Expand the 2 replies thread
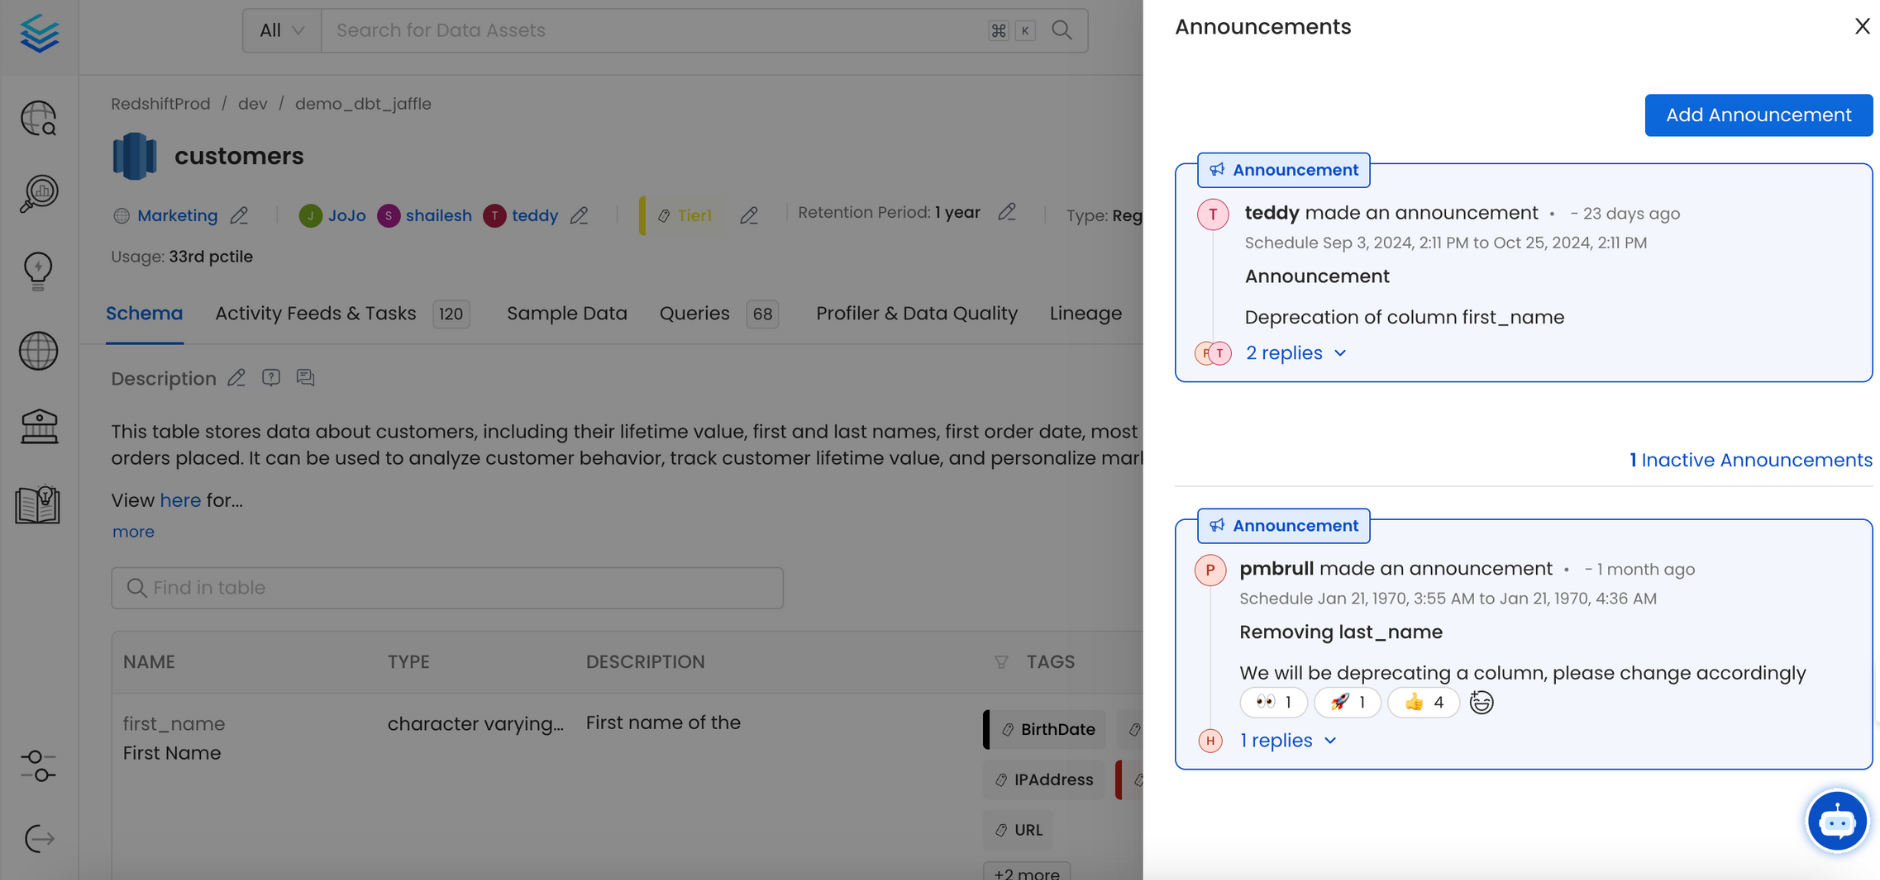The height and width of the screenshot is (880, 1880). pyautogui.click(x=1295, y=353)
